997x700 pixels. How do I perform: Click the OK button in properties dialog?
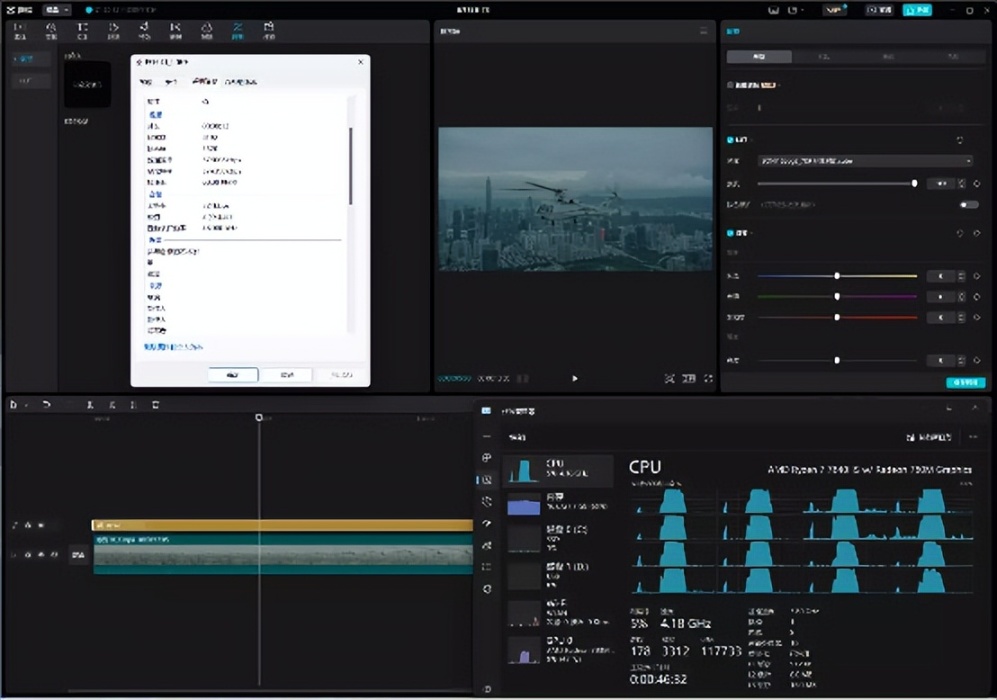tap(233, 375)
